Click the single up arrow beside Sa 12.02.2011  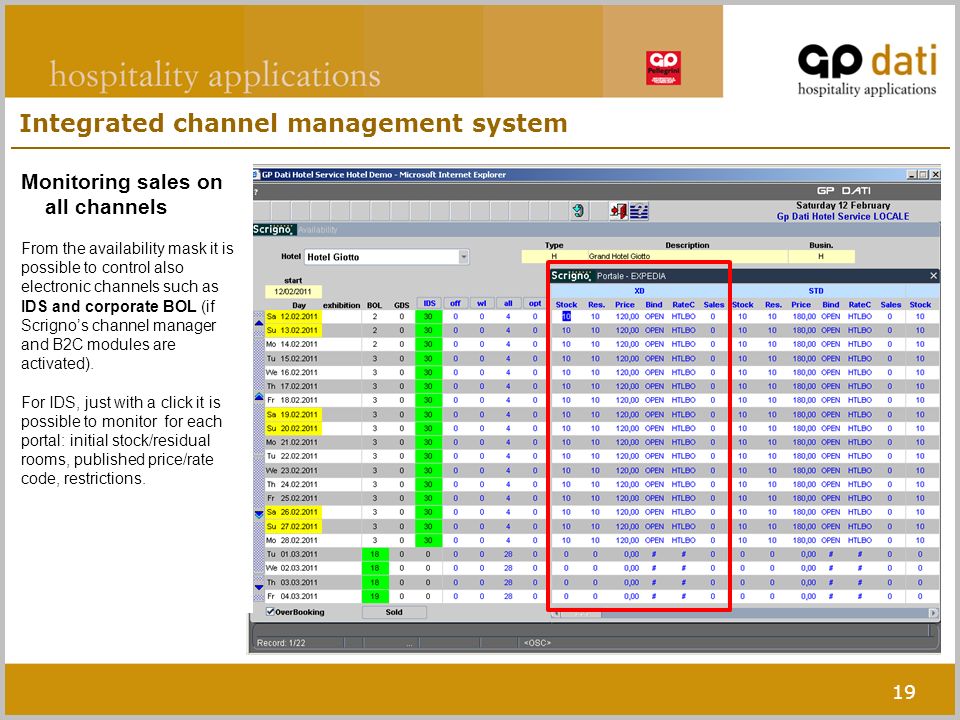[x=259, y=323]
